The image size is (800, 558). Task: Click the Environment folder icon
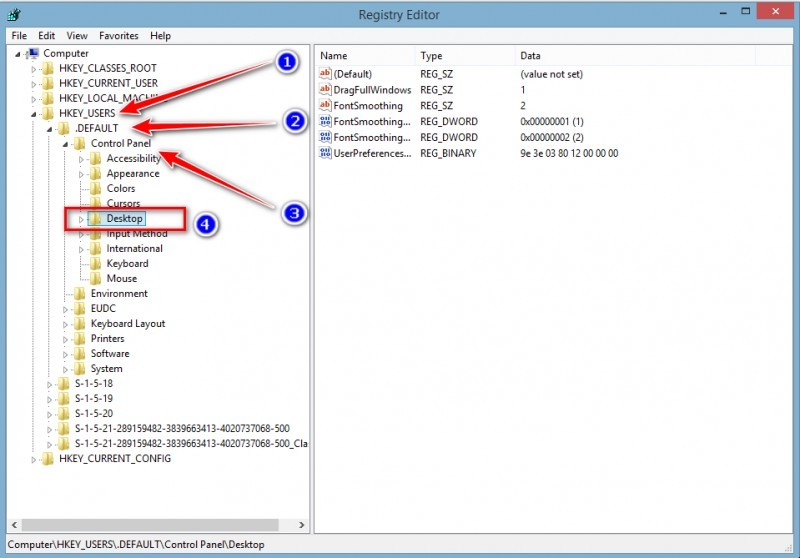click(x=80, y=293)
